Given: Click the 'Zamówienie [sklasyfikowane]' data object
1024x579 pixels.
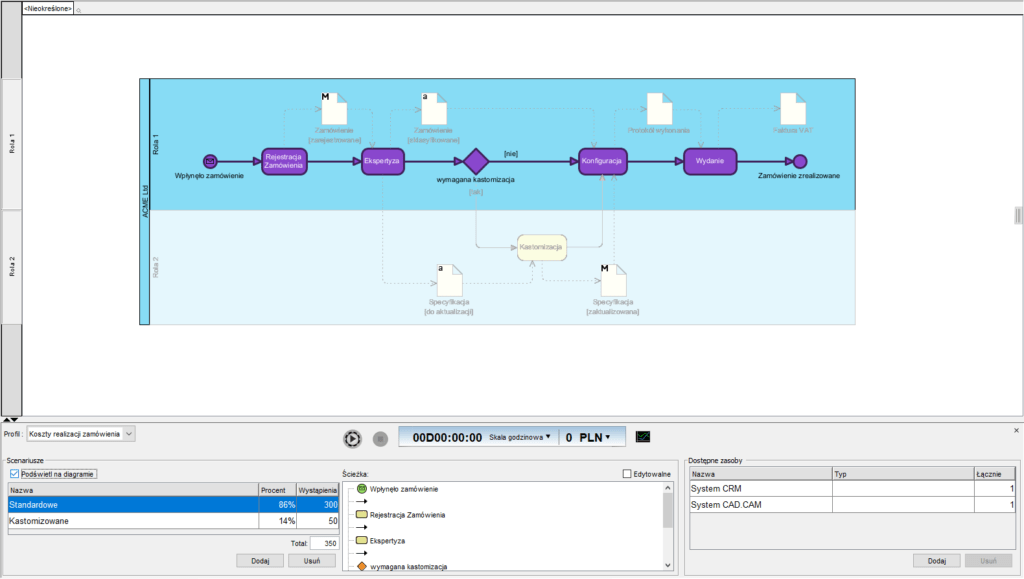Looking at the screenshot, I should coord(434,108).
